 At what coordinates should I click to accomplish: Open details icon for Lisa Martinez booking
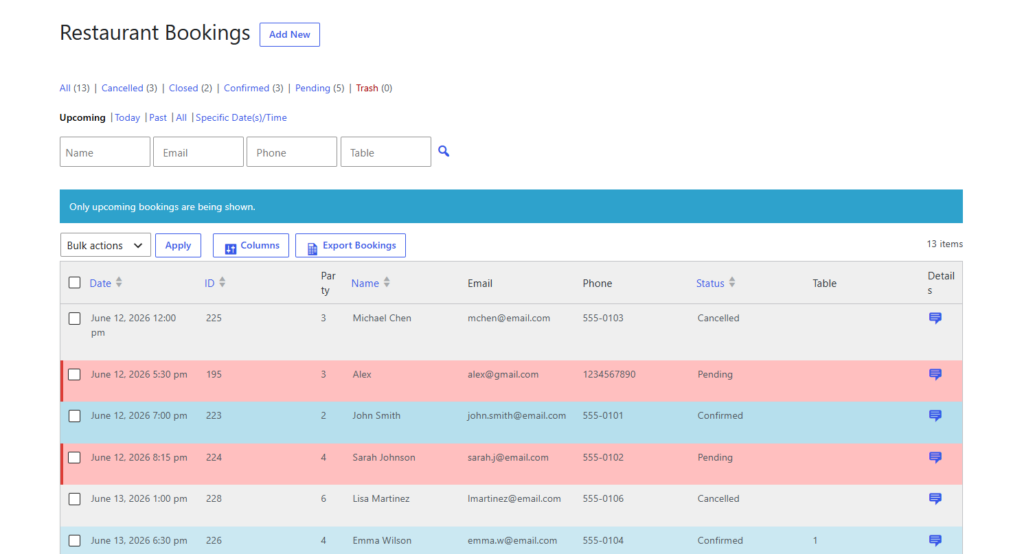point(935,498)
